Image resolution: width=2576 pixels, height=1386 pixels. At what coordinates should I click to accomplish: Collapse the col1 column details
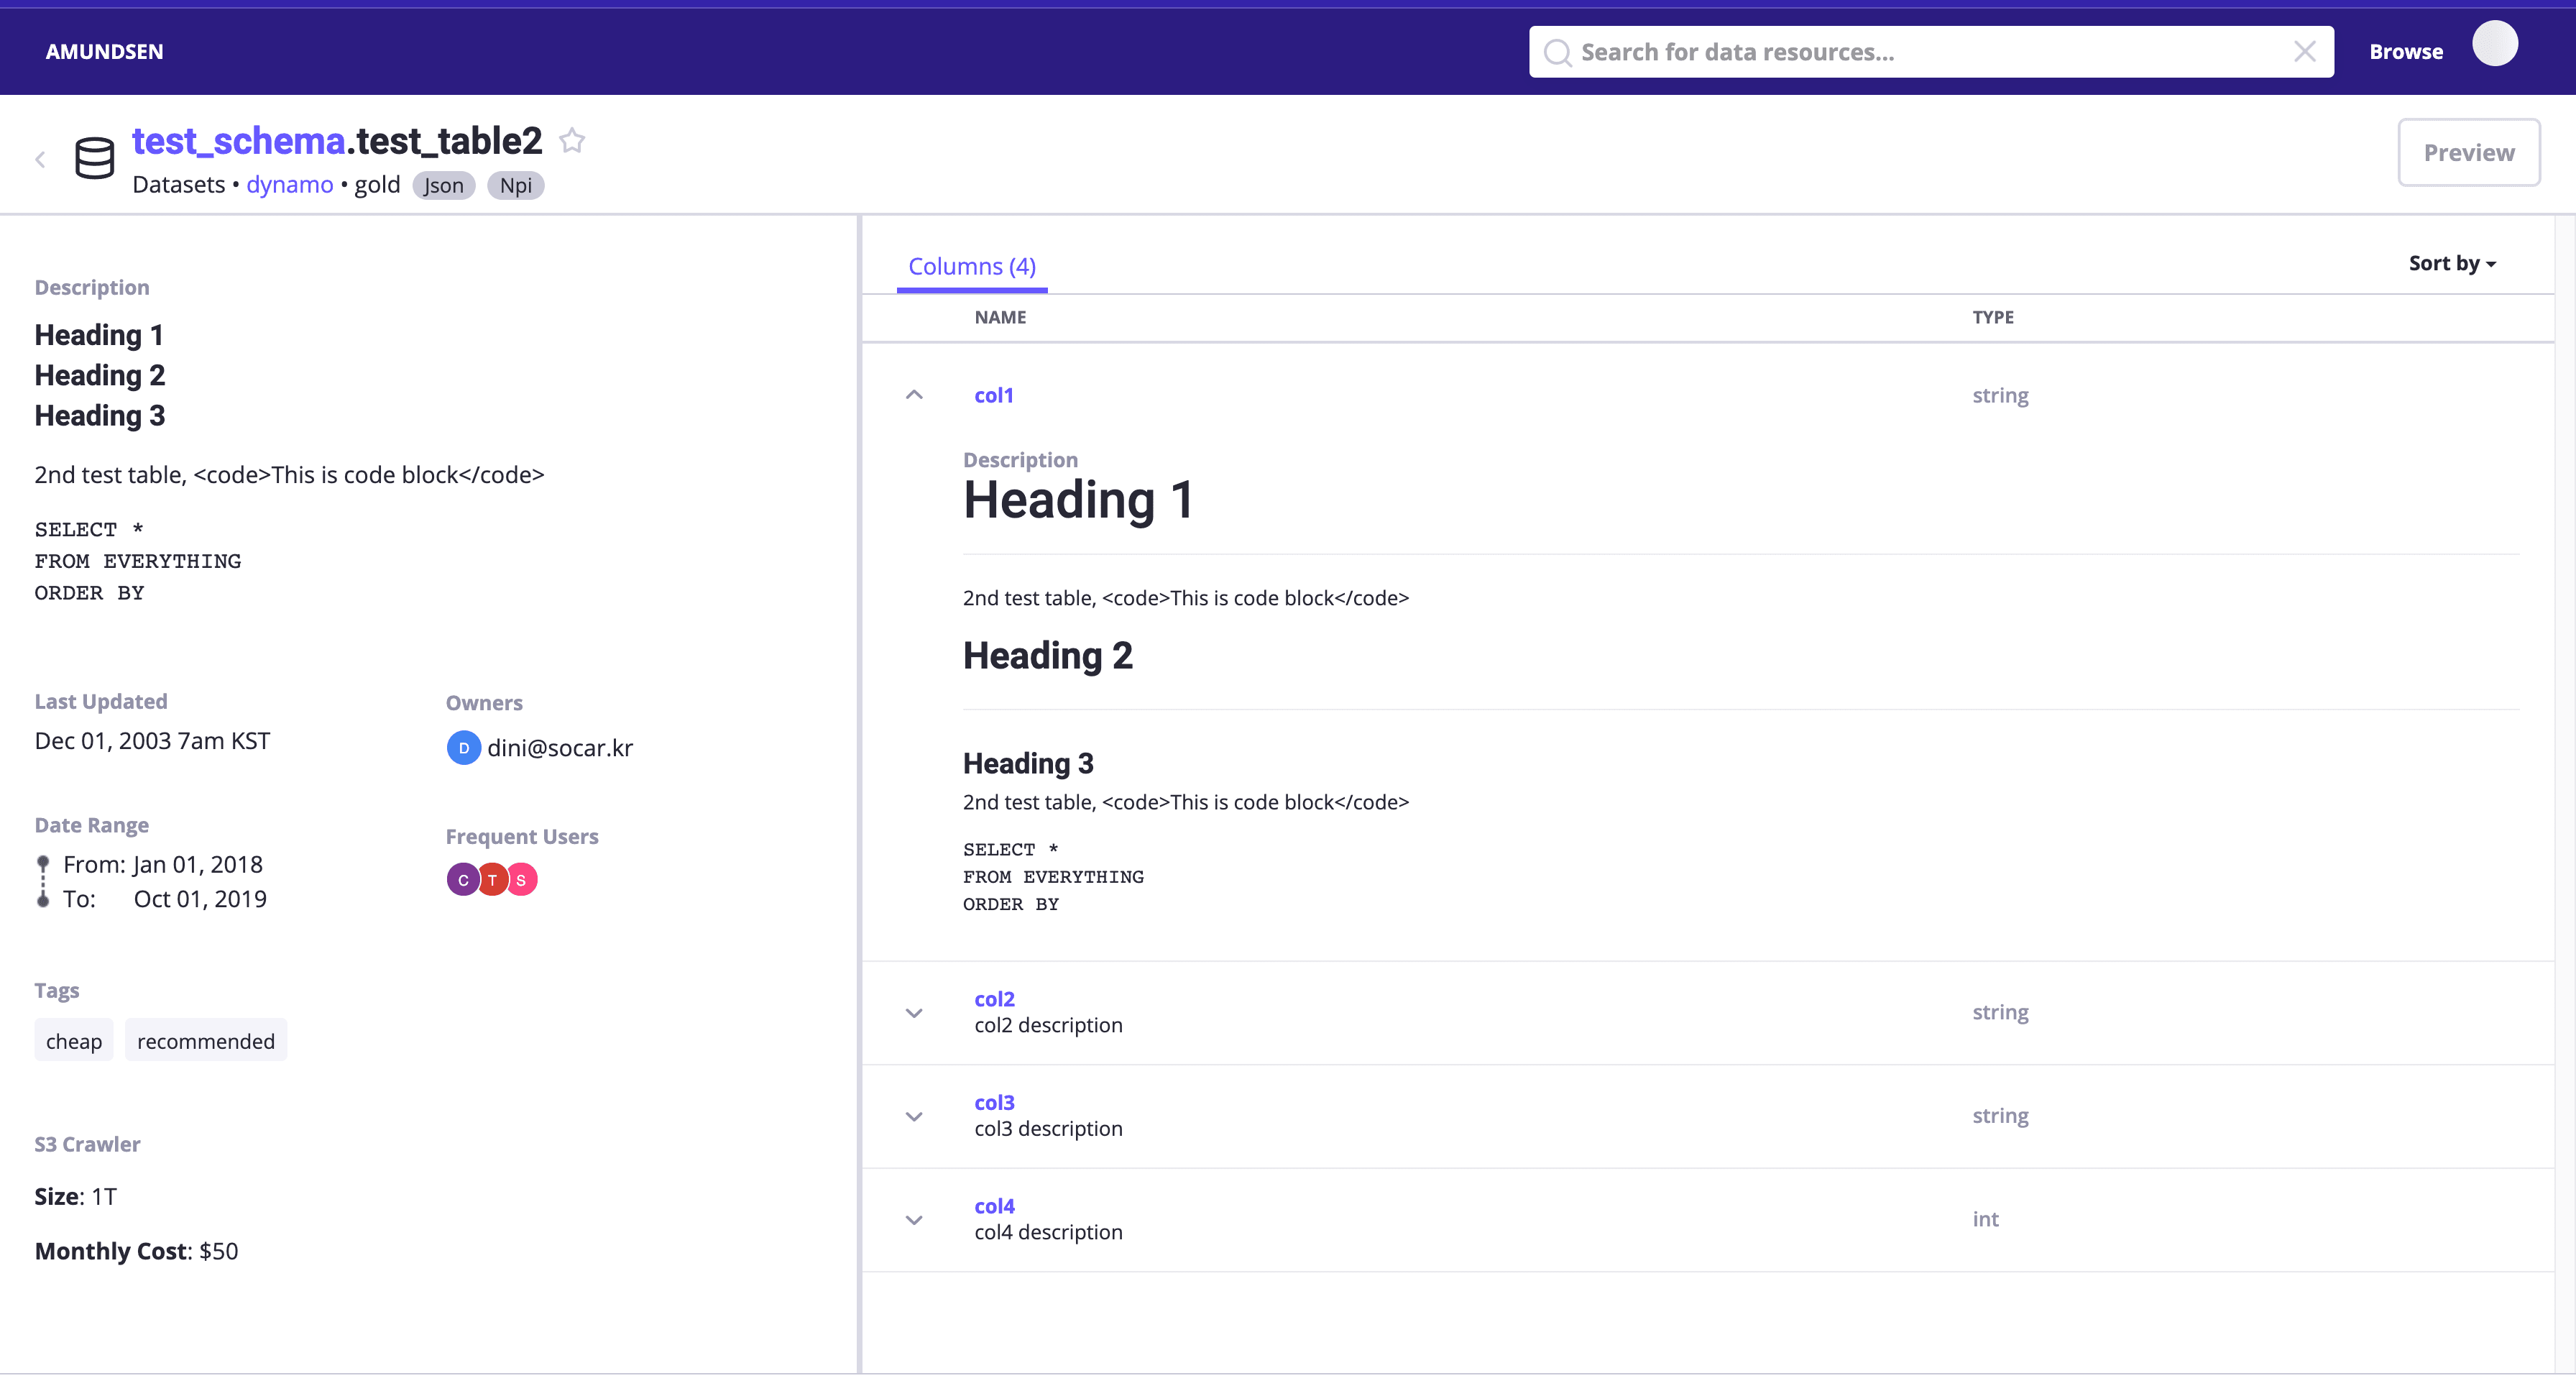point(914,395)
